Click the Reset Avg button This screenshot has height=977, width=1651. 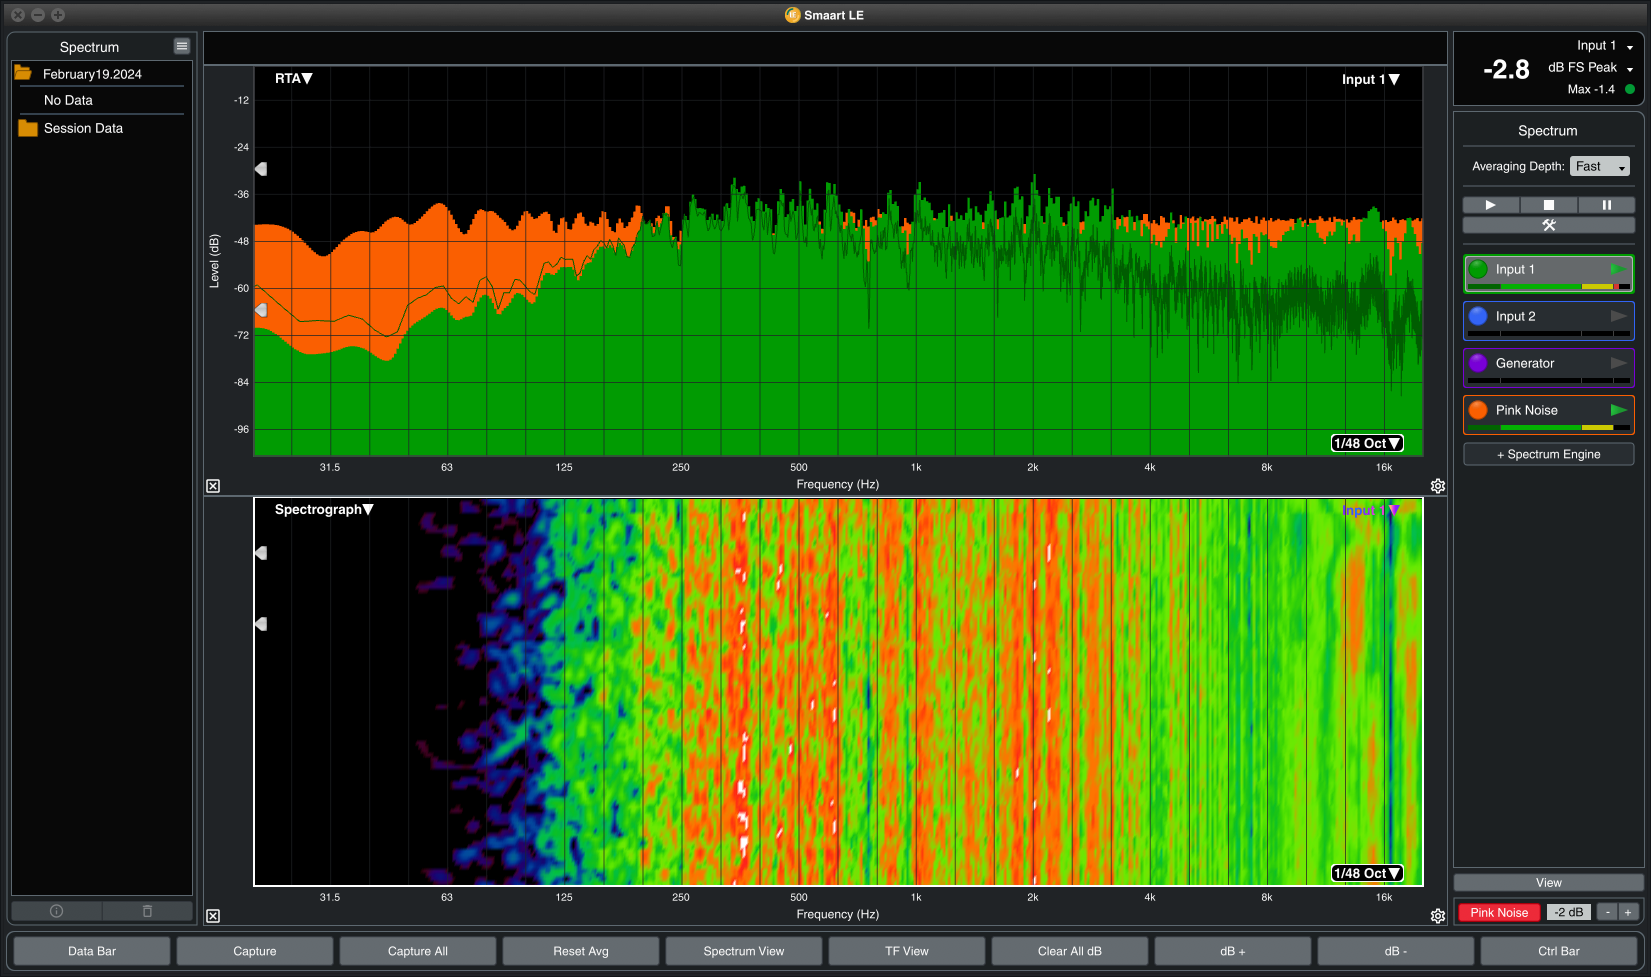coord(581,951)
